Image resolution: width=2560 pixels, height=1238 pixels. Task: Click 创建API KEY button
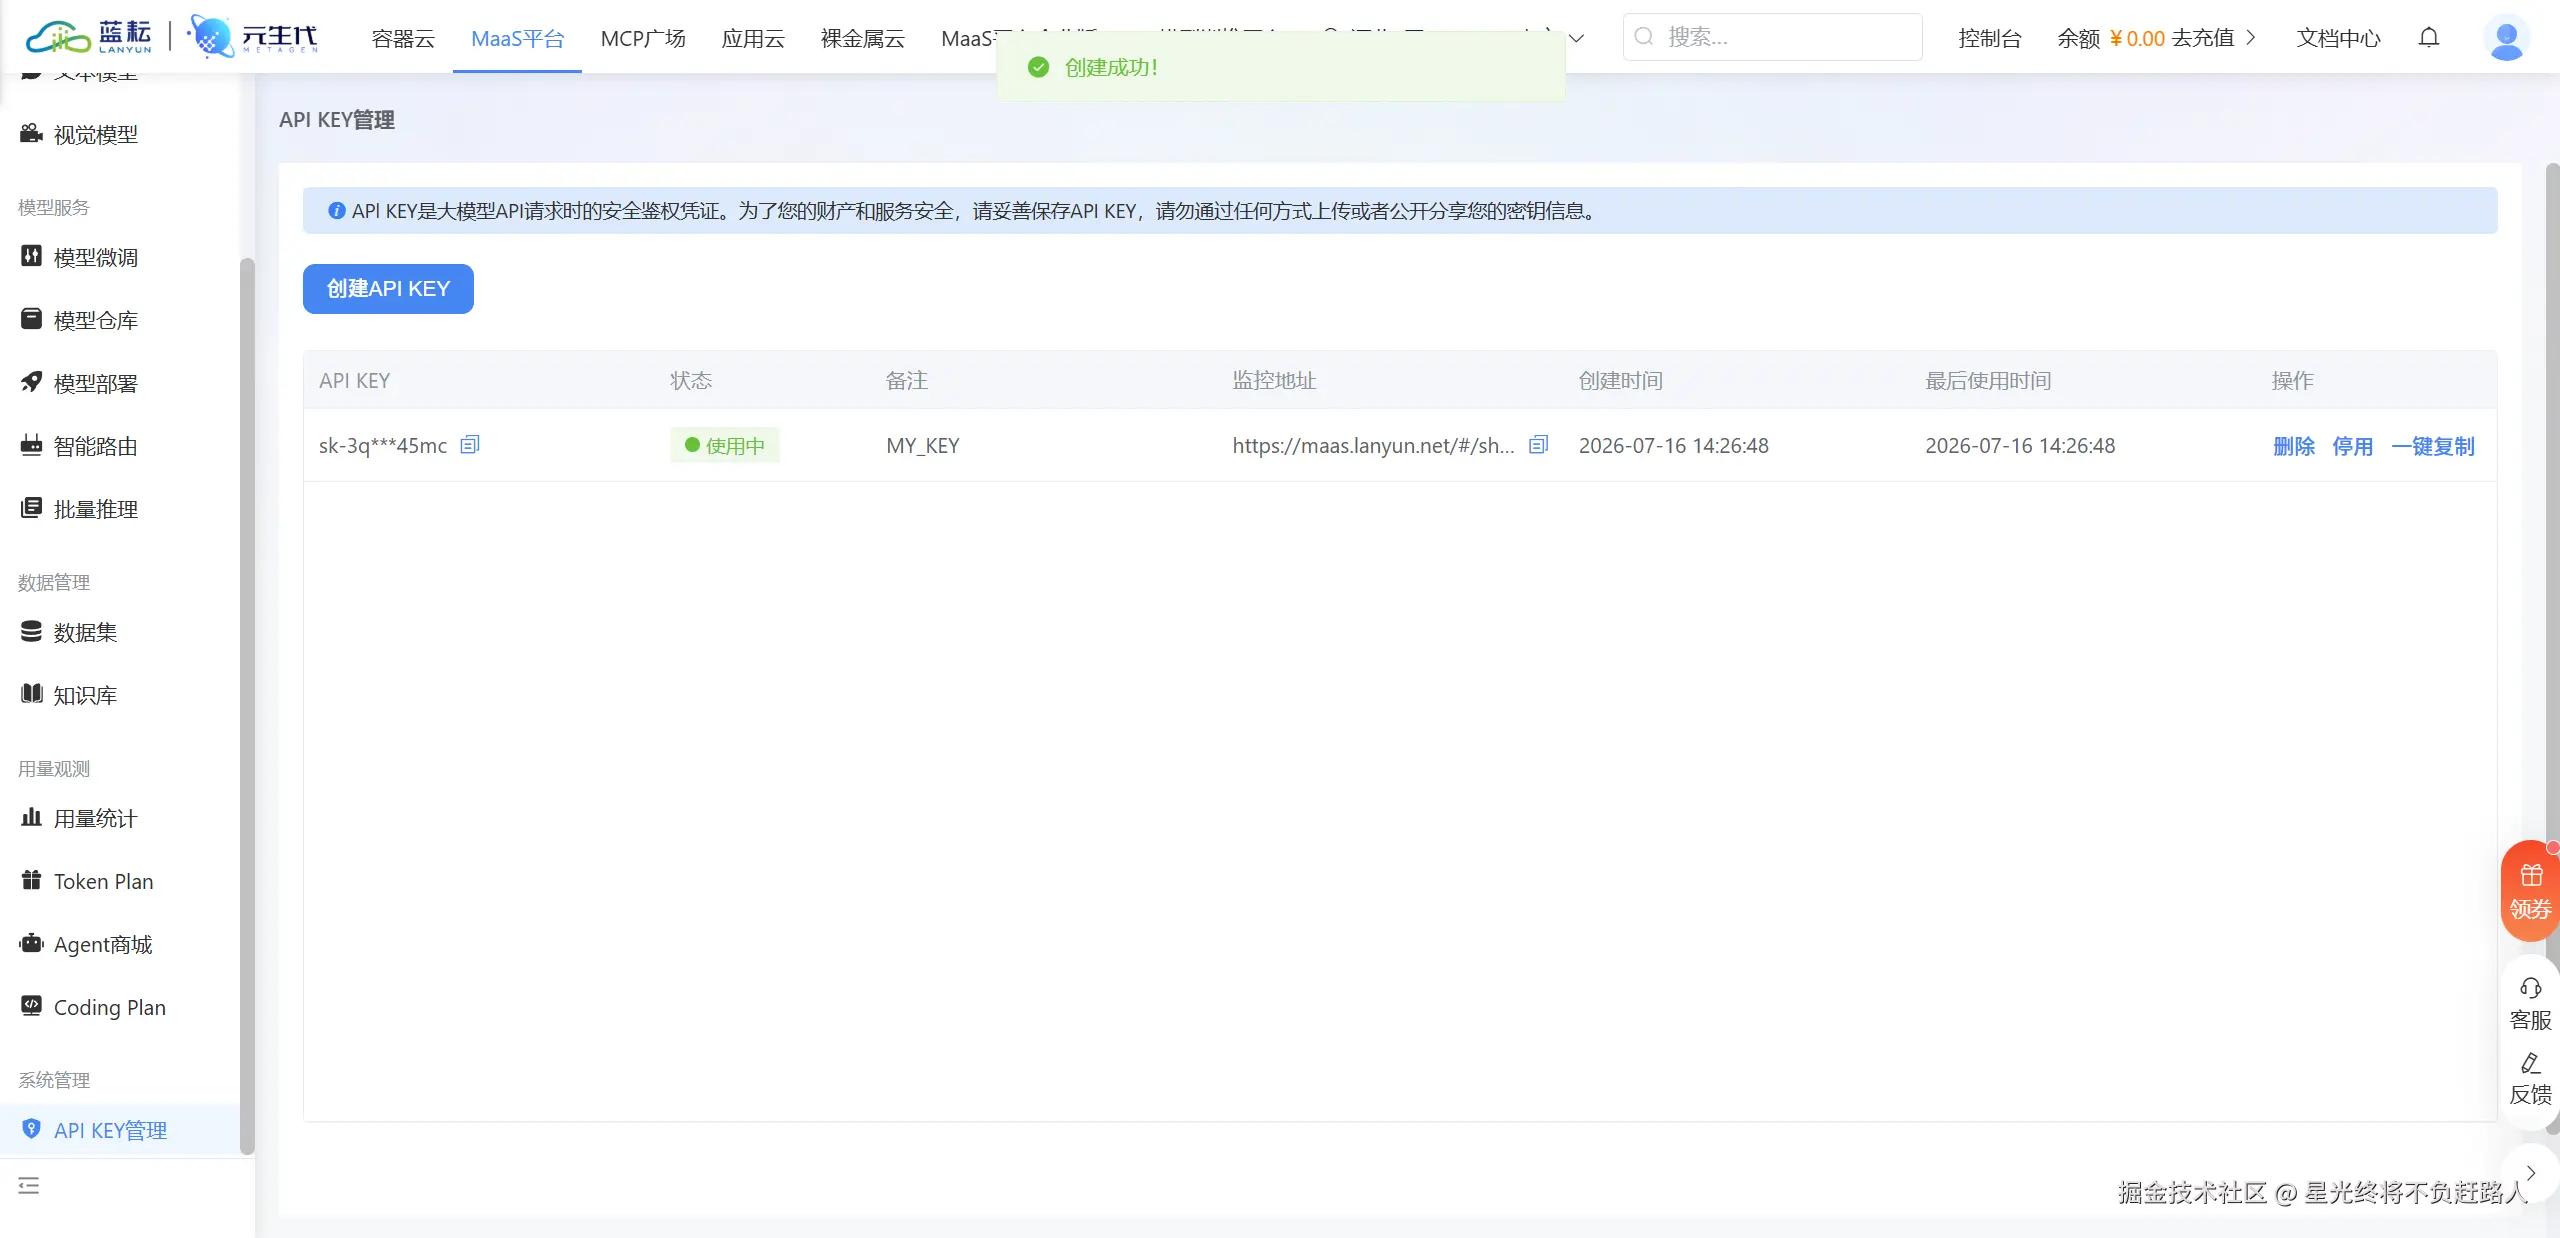[x=388, y=289]
